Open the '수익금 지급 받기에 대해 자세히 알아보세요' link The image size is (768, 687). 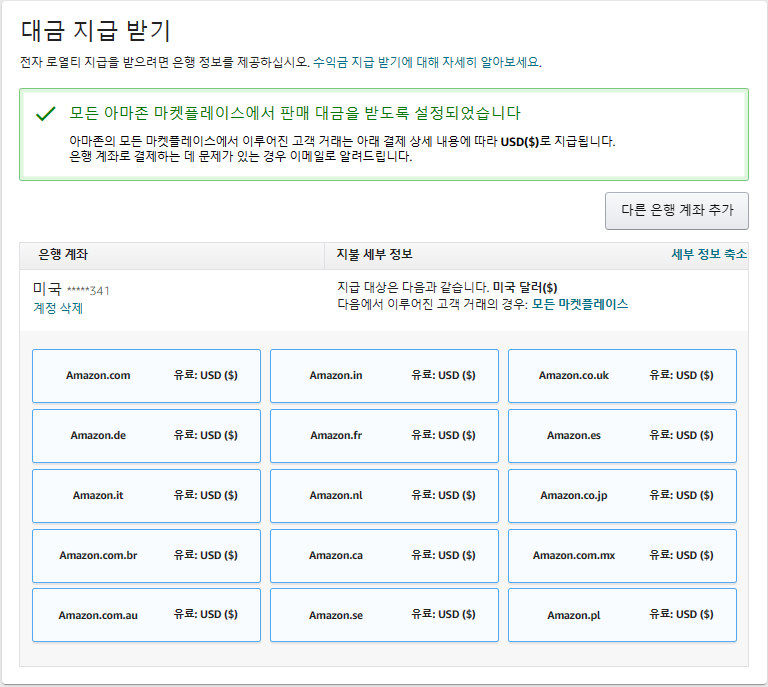click(427, 62)
